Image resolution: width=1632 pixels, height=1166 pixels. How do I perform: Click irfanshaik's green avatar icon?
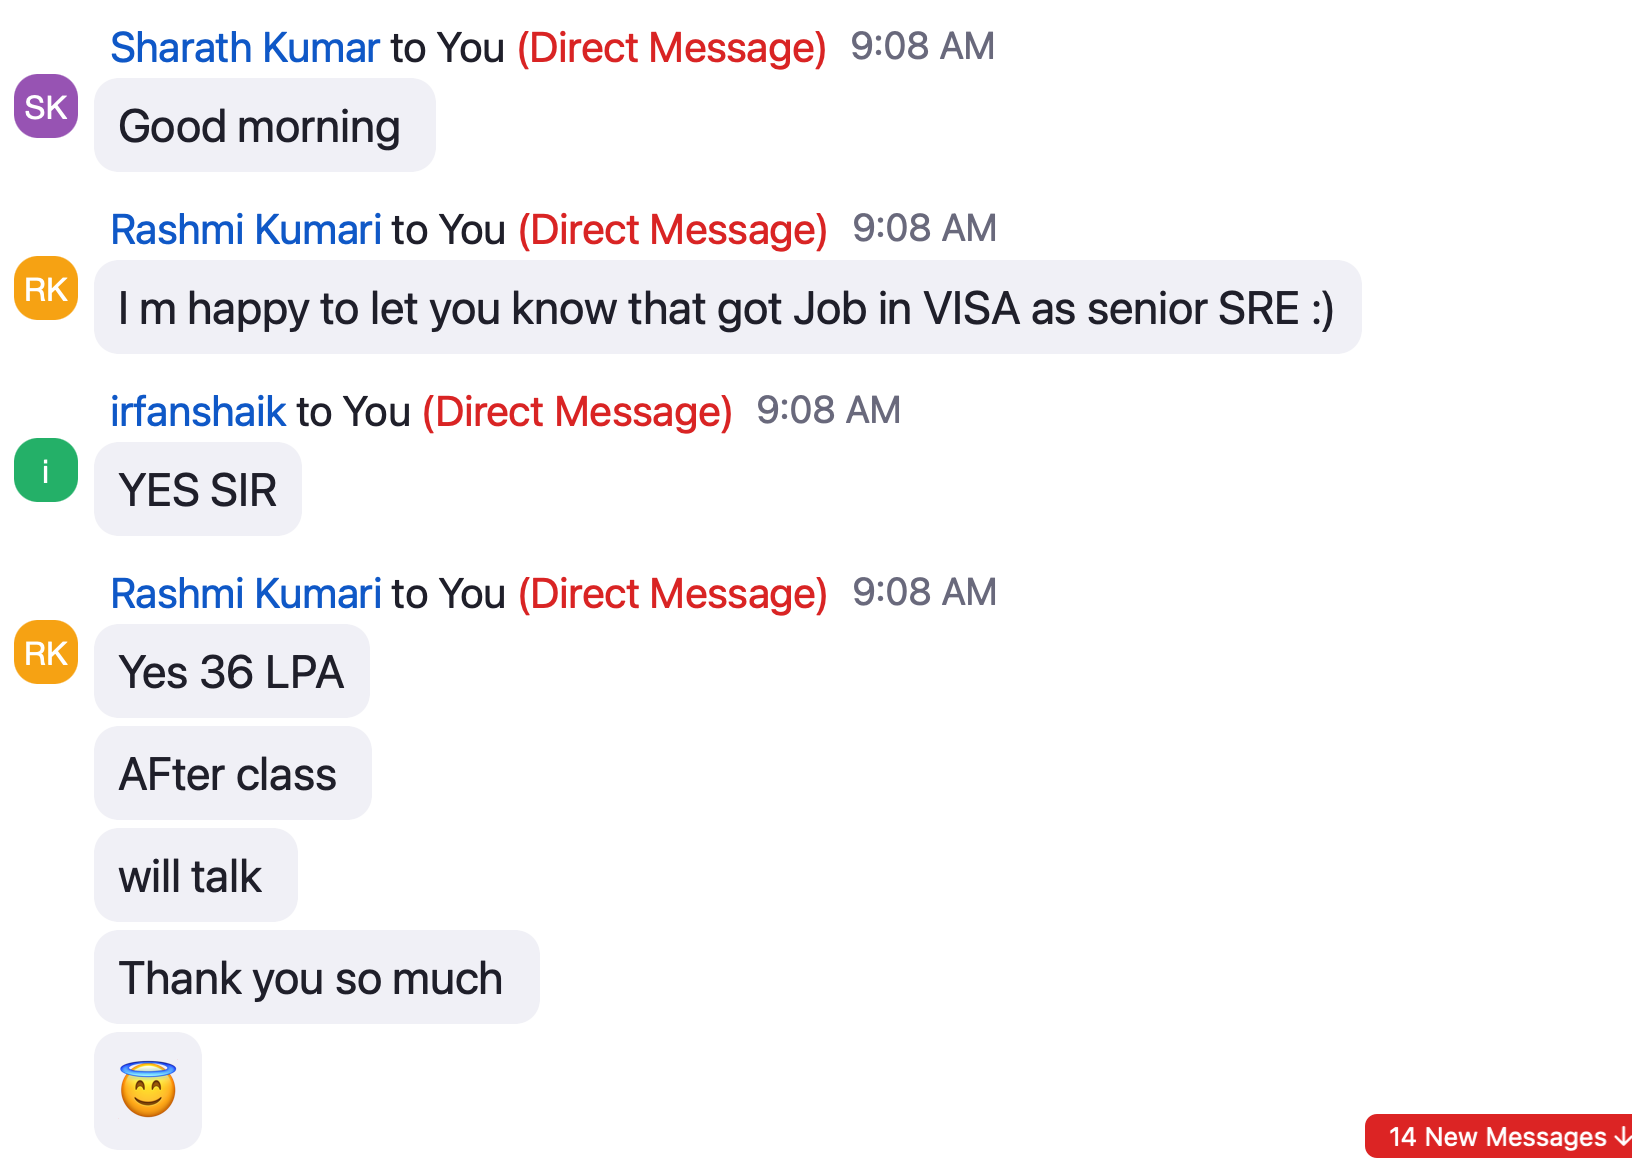[x=46, y=470]
